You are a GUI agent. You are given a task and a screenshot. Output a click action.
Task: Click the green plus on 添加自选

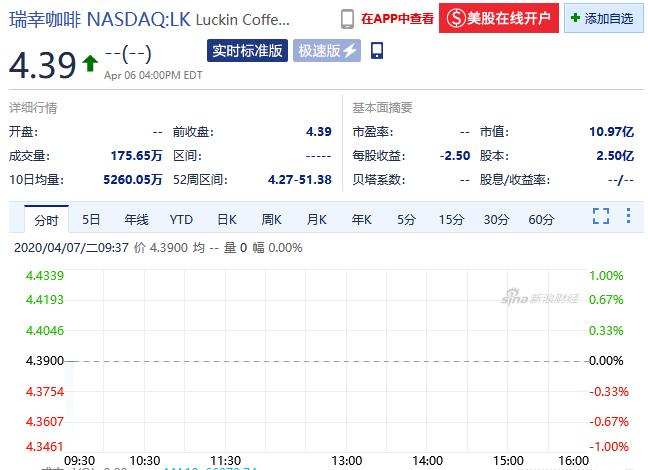tap(575, 18)
